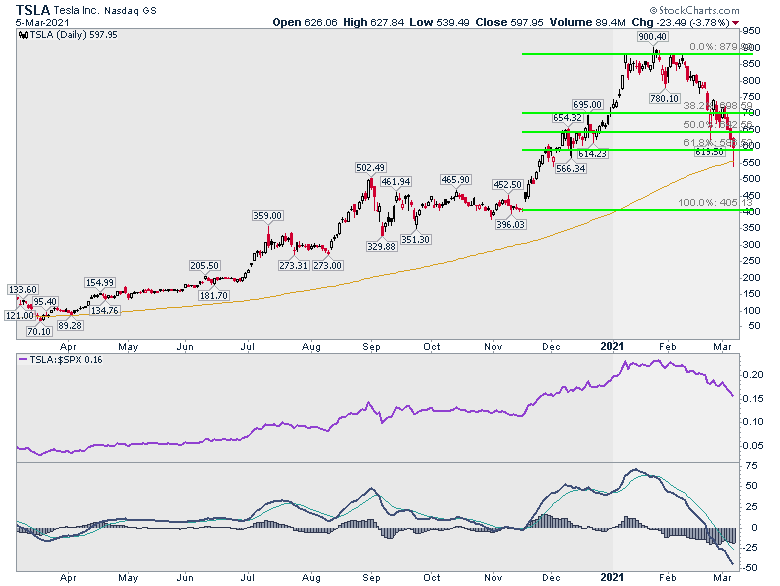The width and height of the screenshot is (780, 586).
Task: Click the 654.32 price label
Action: [x=567, y=117]
